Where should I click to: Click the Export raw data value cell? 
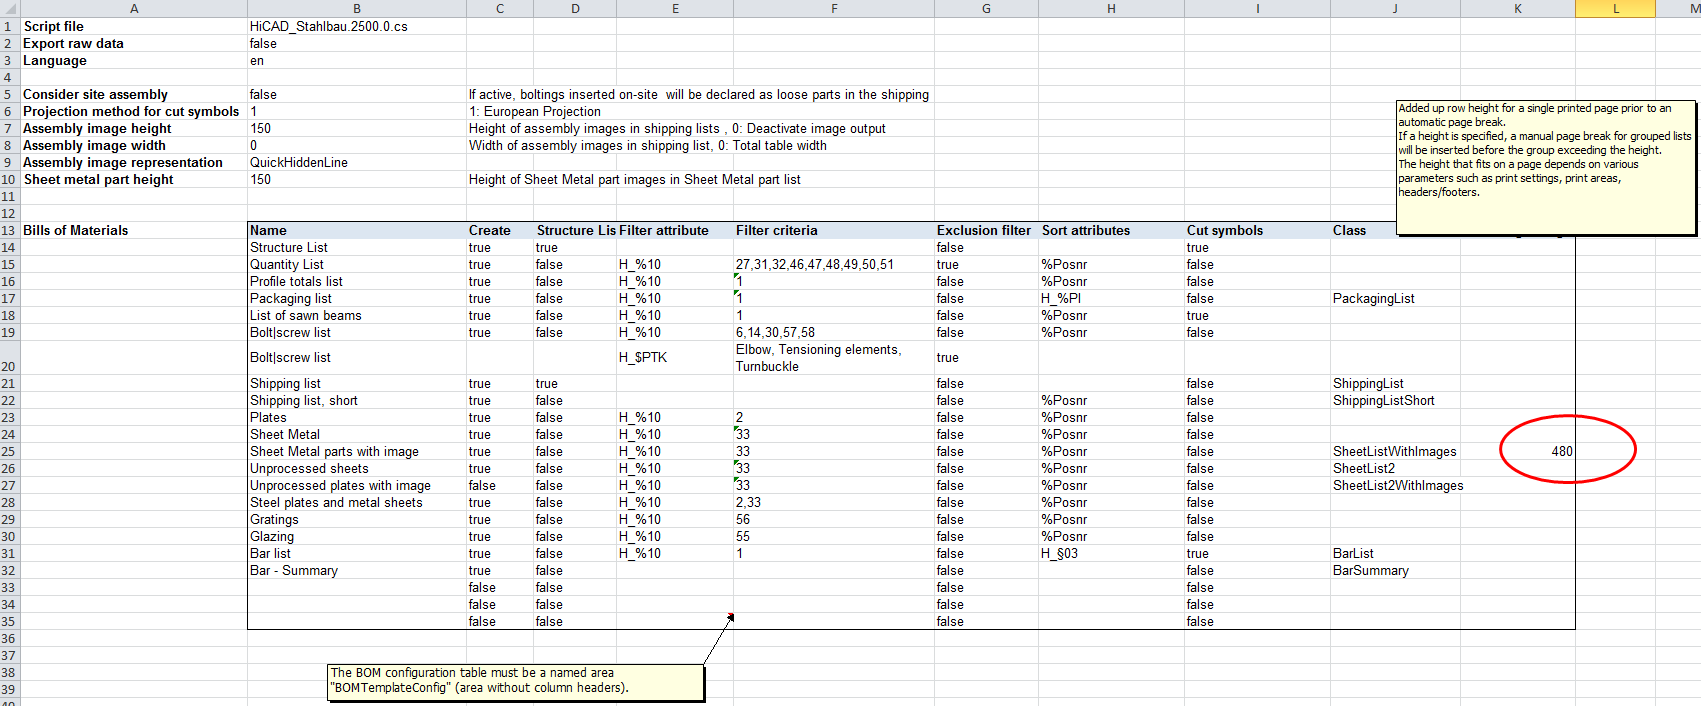point(264,43)
